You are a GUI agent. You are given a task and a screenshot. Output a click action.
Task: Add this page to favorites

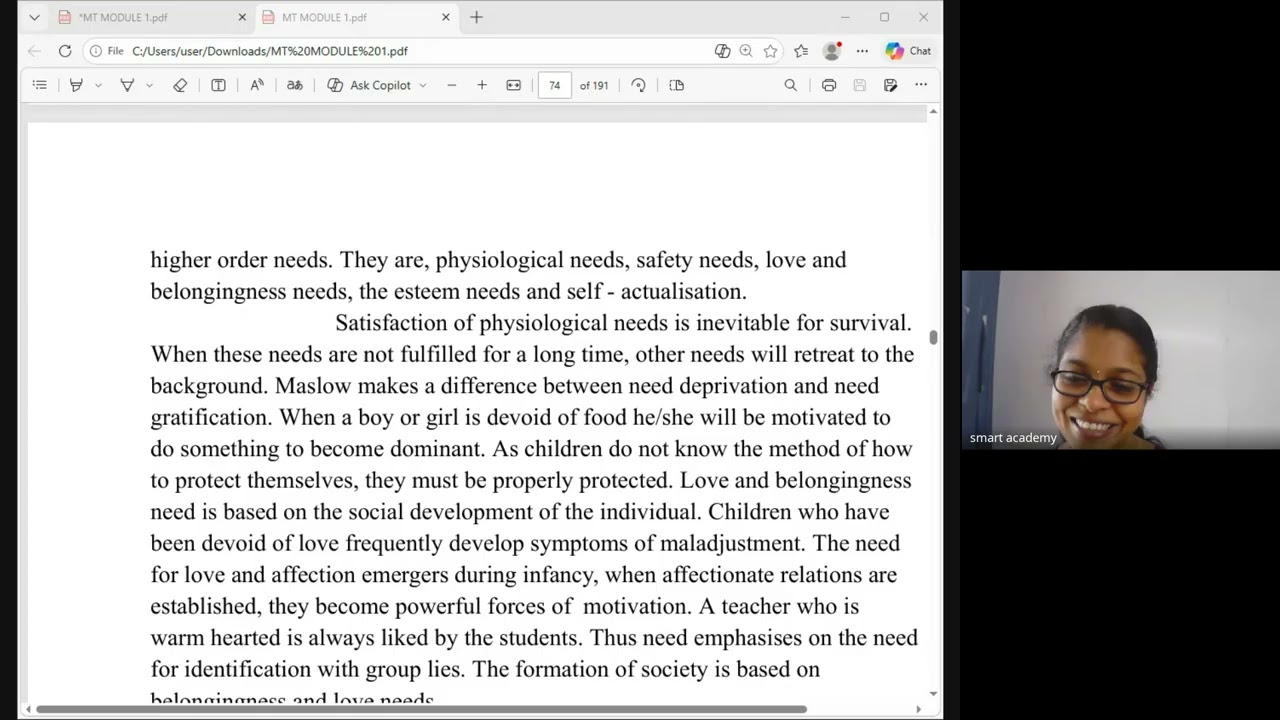point(770,51)
